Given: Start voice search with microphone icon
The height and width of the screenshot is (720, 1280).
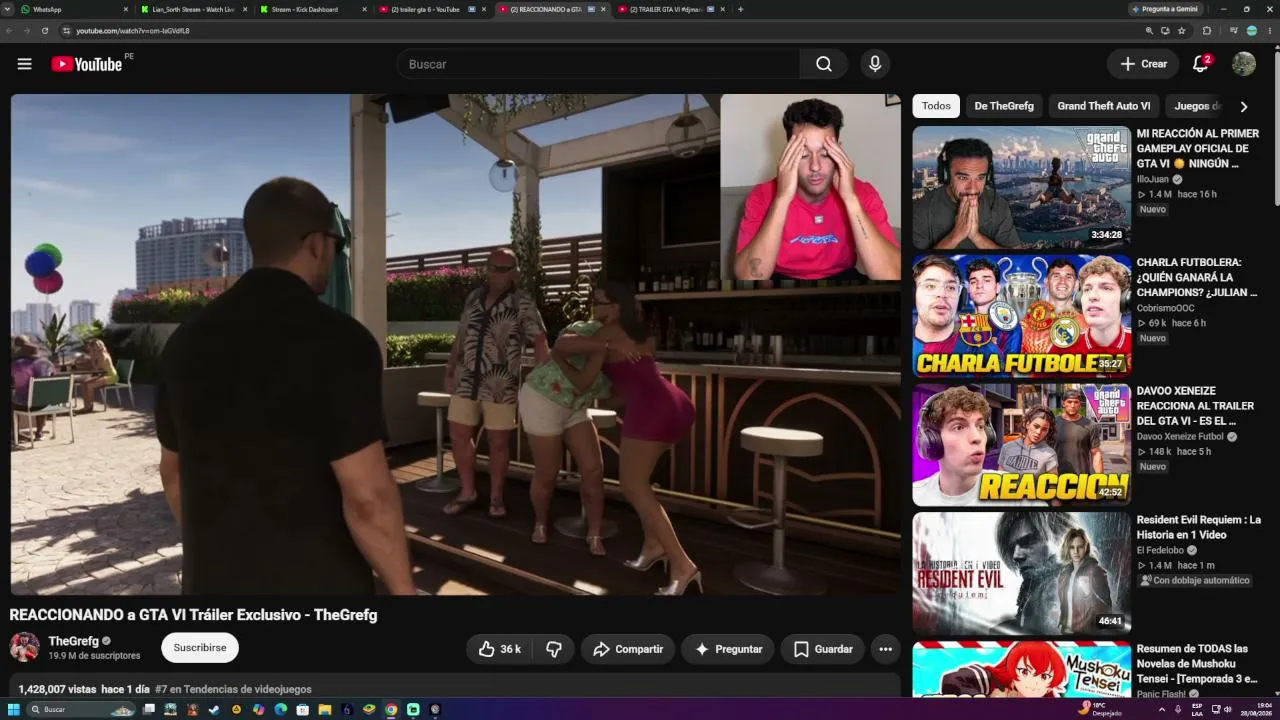Looking at the screenshot, I should click(x=875, y=64).
